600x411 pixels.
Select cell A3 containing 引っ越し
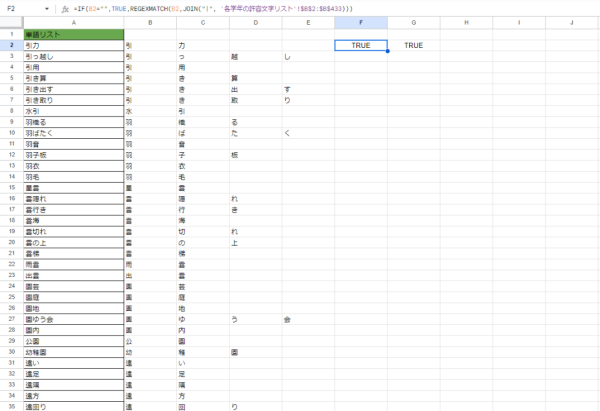tap(73, 56)
